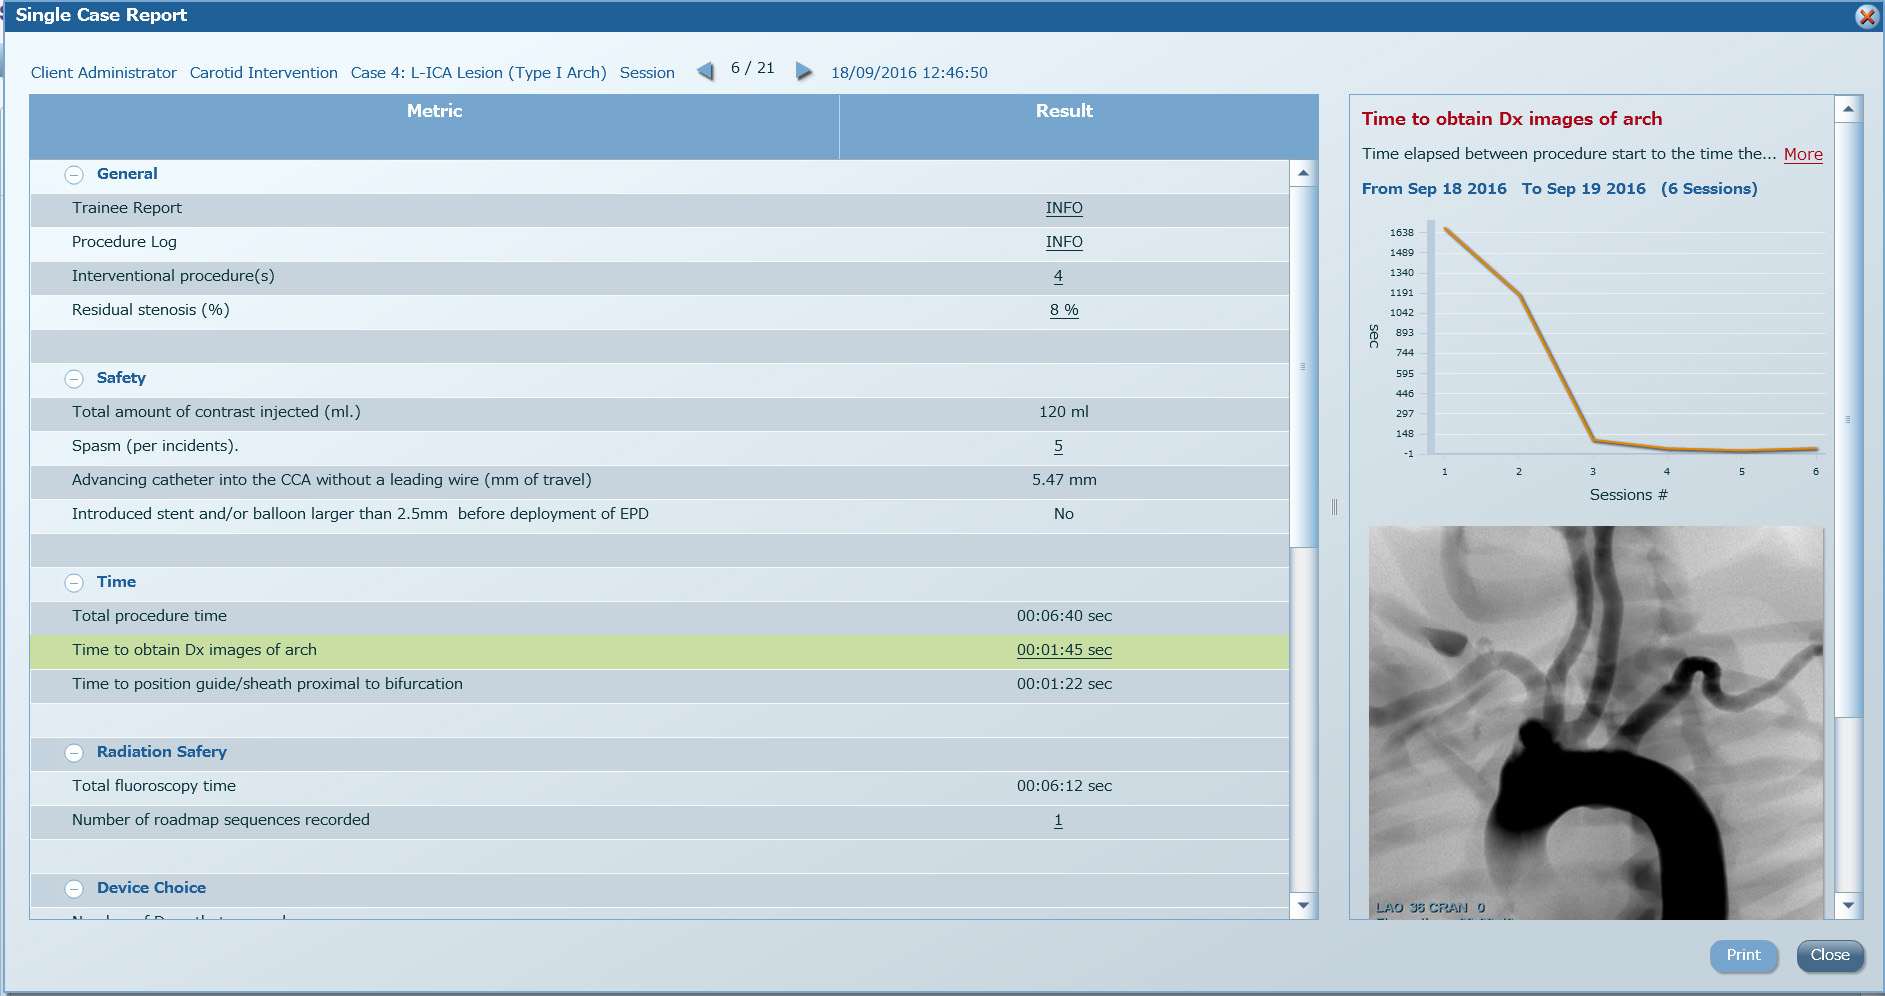Collapse the General section
The image size is (1885, 996).
74,175
